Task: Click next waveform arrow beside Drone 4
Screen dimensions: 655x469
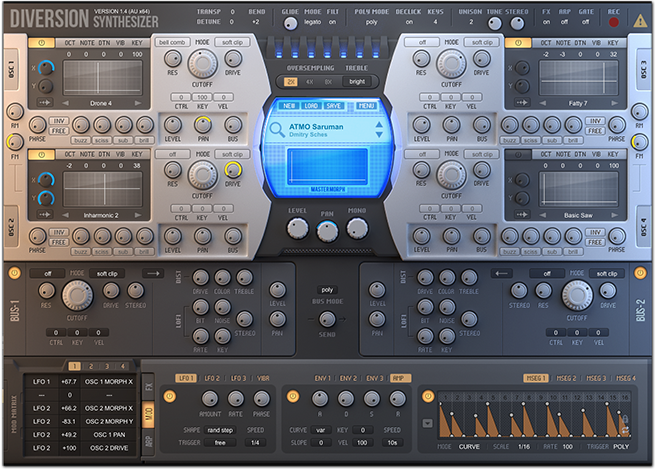Action: tap(137, 103)
